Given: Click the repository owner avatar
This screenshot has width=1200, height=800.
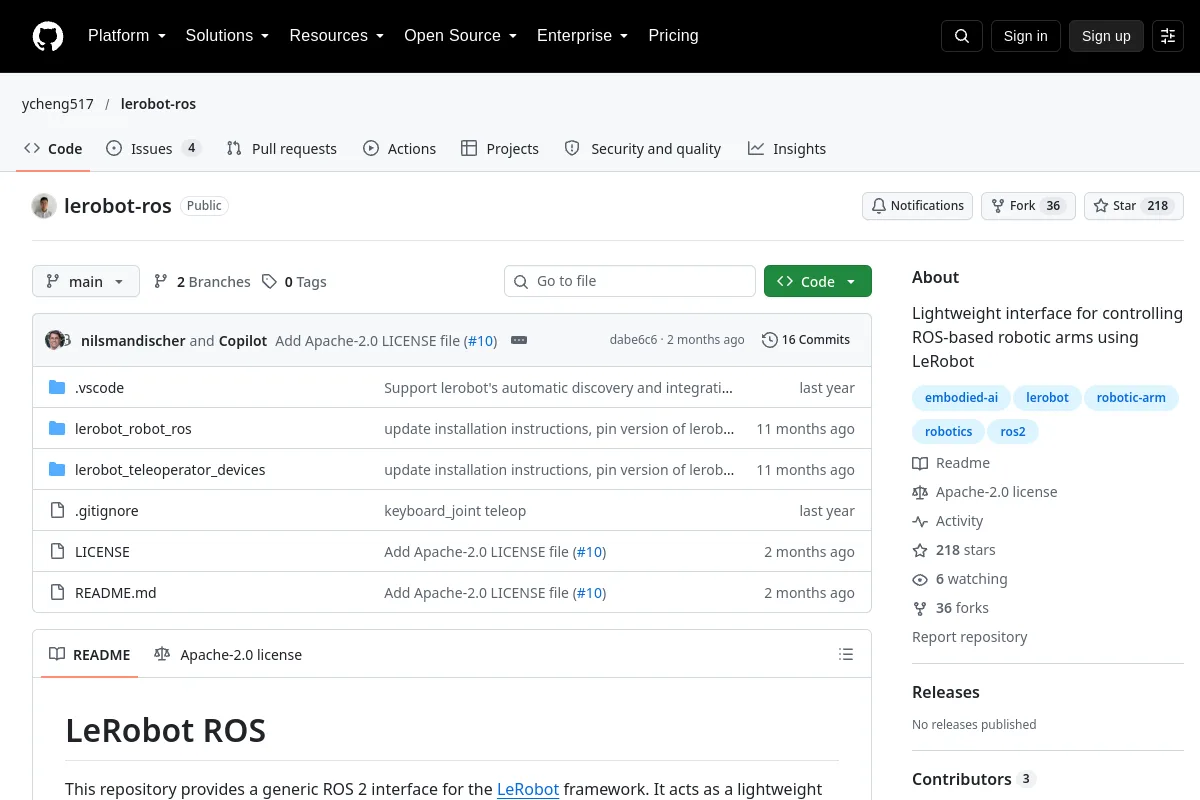Looking at the screenshot, I should 44,206.
